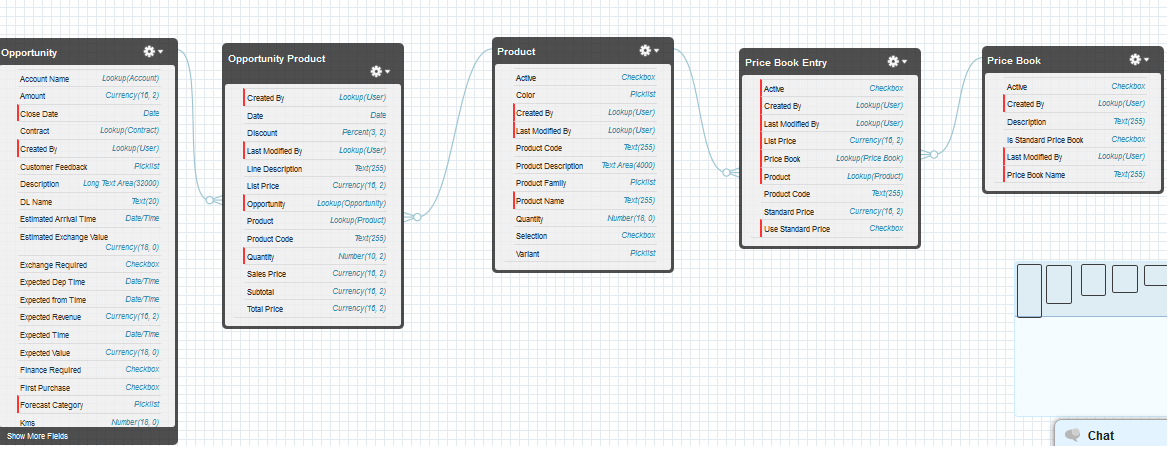The height and width of the screenshot is (450, 1170).
Task: Click the Product Description field row
Action: (x=585, y=166)
